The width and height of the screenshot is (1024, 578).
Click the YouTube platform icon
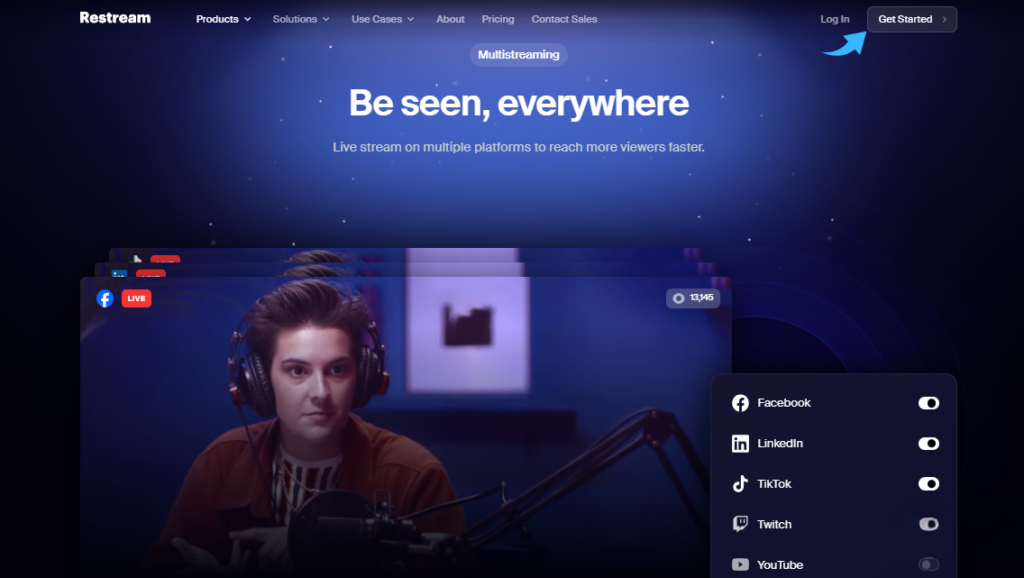pos(740,564)
